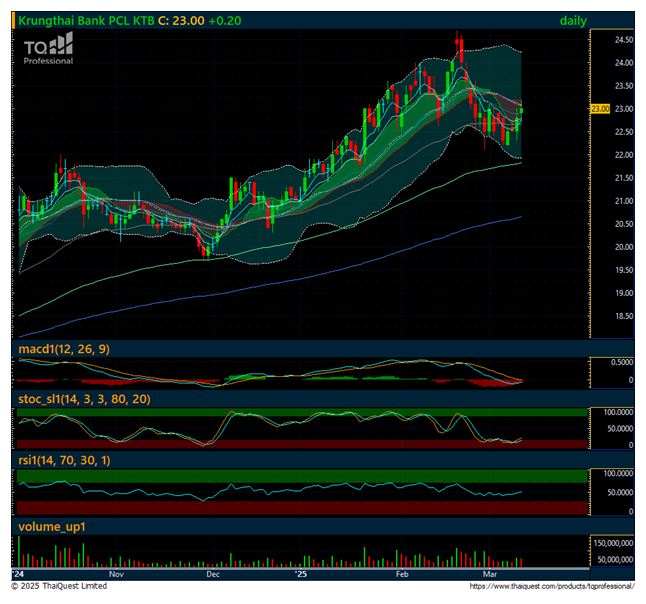Screen dimensions: 646x604
Task: Click the TQ Professional logo
Action: [x=48, y=49]
